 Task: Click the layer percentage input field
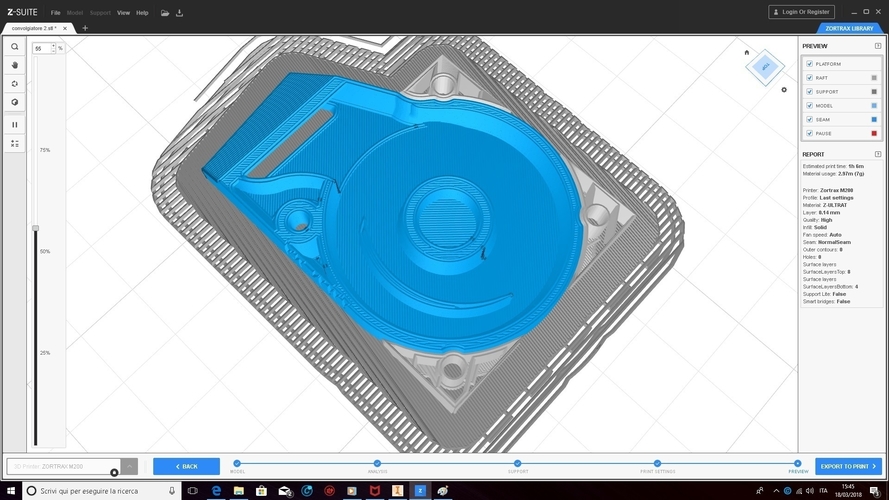point(42,49)
